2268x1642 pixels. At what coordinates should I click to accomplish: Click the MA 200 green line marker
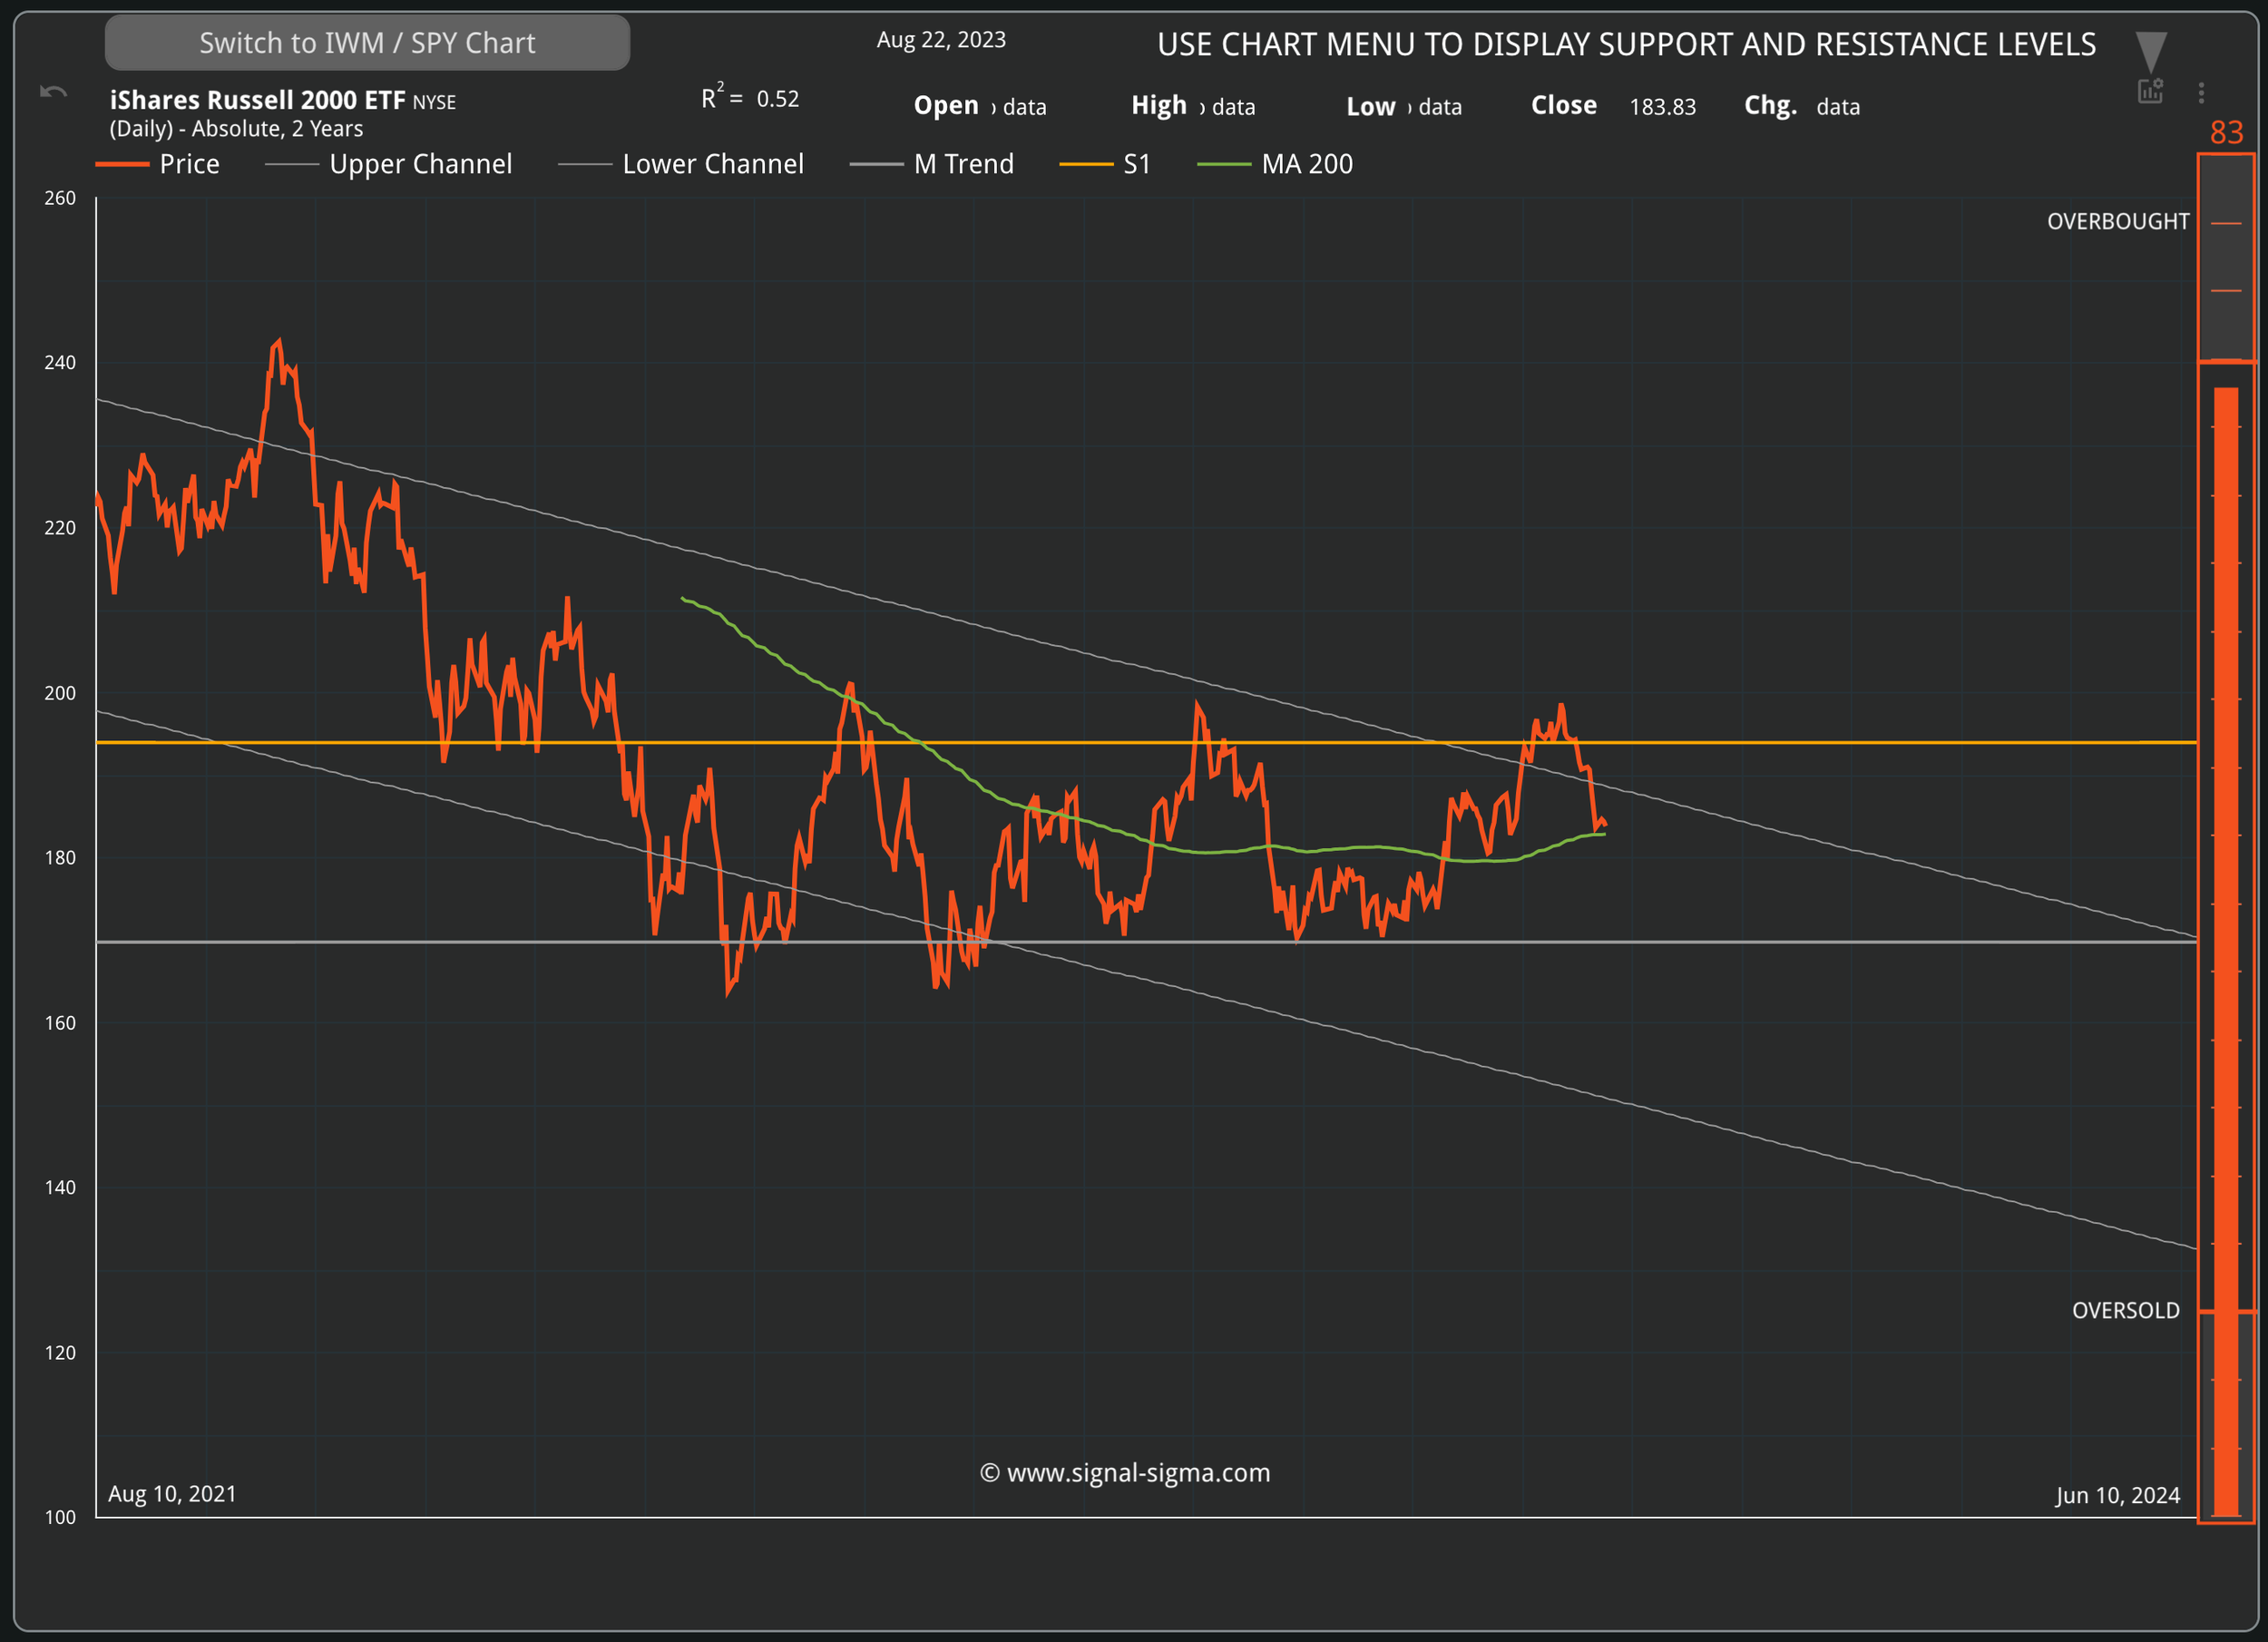(x=1223, y=164)
